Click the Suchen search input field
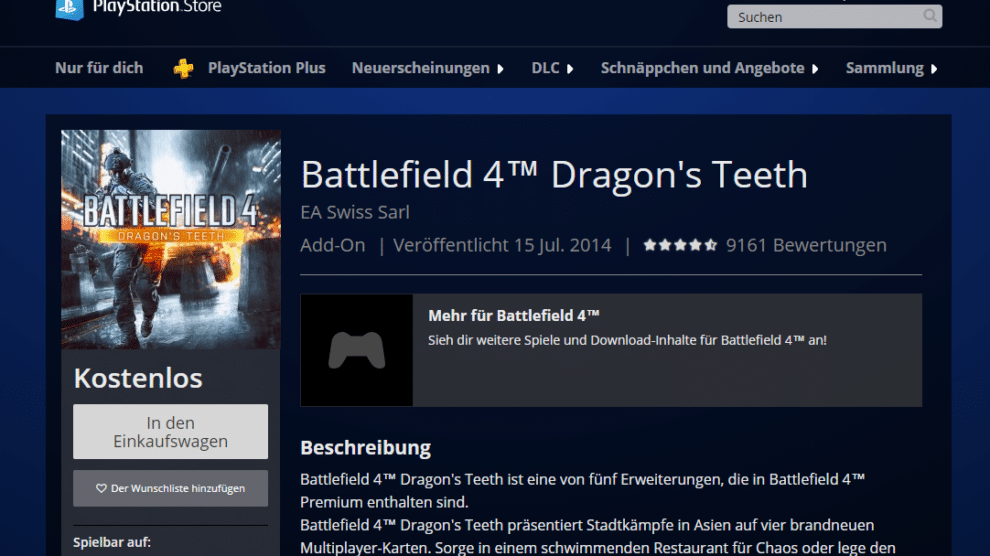The width and height of the screenshot is (990, 556). pos(825,17)
